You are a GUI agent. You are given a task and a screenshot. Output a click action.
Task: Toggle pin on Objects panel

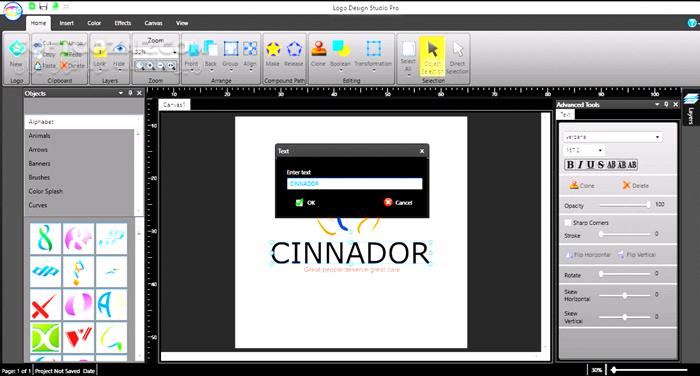(x=130, y=93)
